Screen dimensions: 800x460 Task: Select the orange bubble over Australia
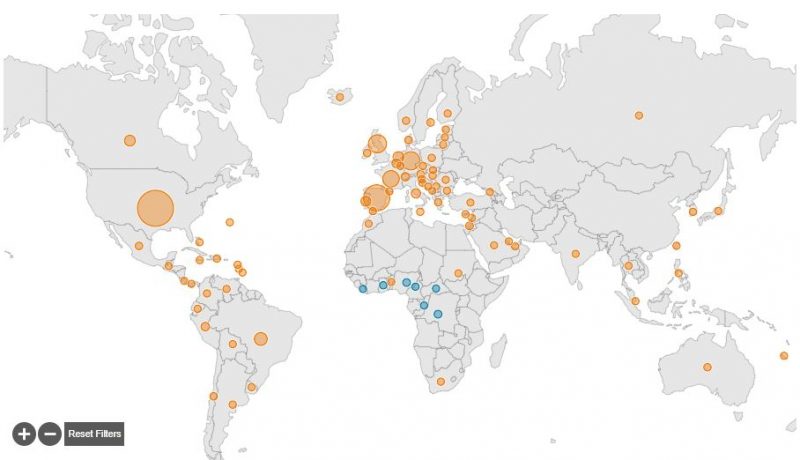707,367
